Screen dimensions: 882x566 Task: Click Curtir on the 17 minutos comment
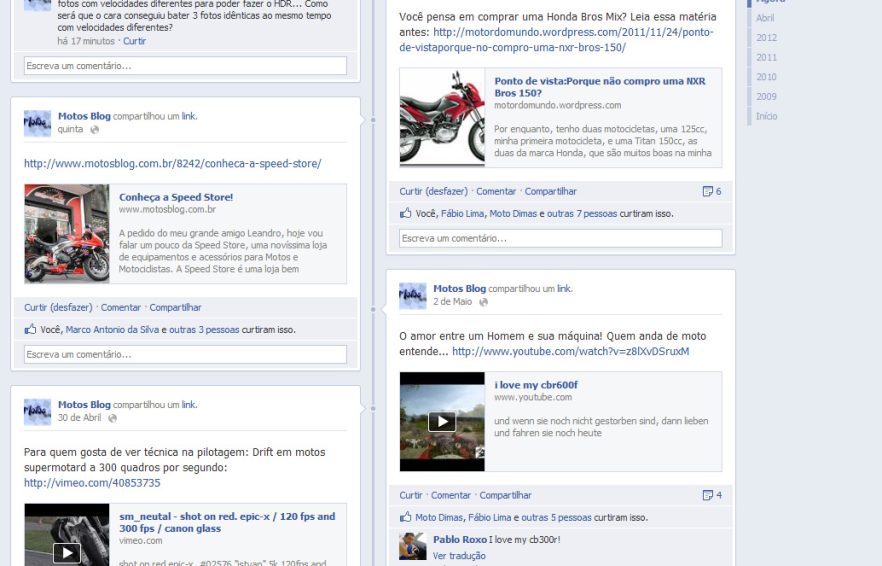pos(134,41)
